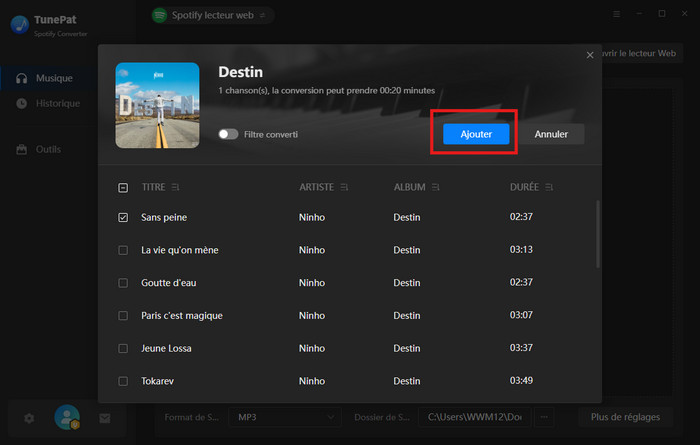The image size is (700, 445).
Task: Sort tracks using the ARTISTE sort icon
Action: [345, 187]
